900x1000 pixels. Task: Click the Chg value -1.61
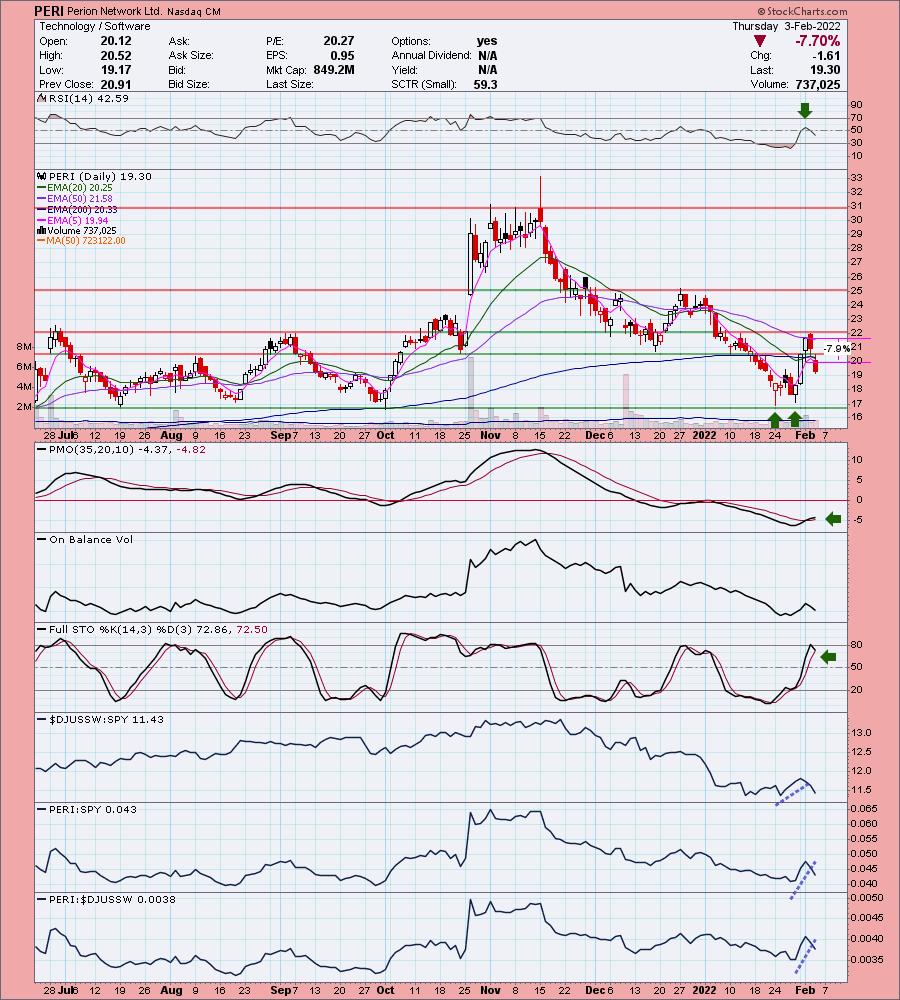click(x=827, y=55)
